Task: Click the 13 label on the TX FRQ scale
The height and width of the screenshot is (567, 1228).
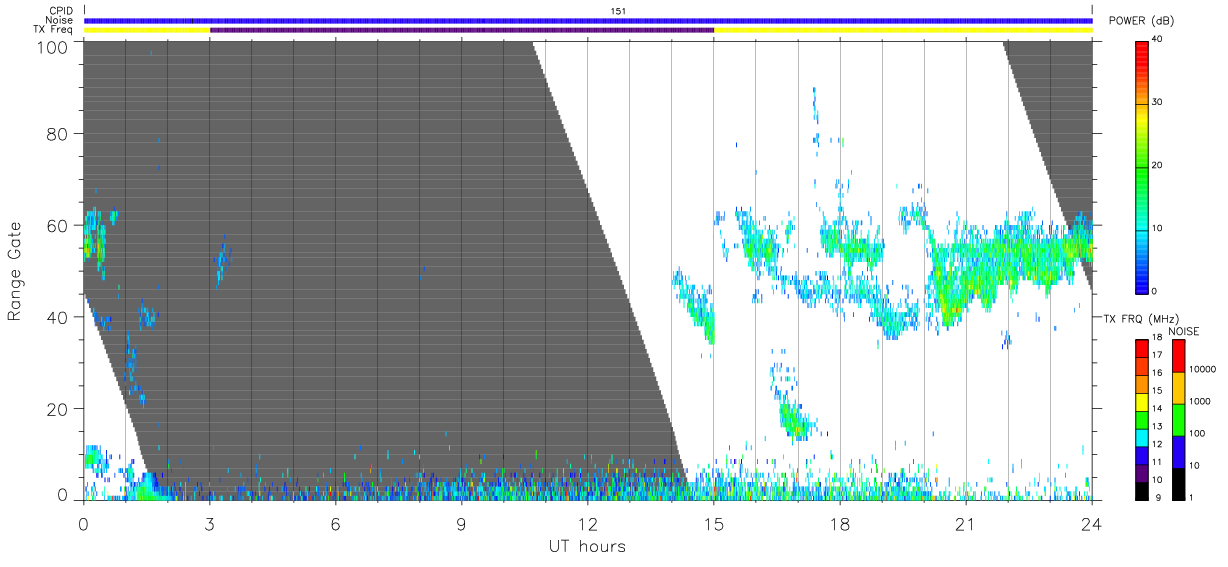Action: coord(1158,427)
